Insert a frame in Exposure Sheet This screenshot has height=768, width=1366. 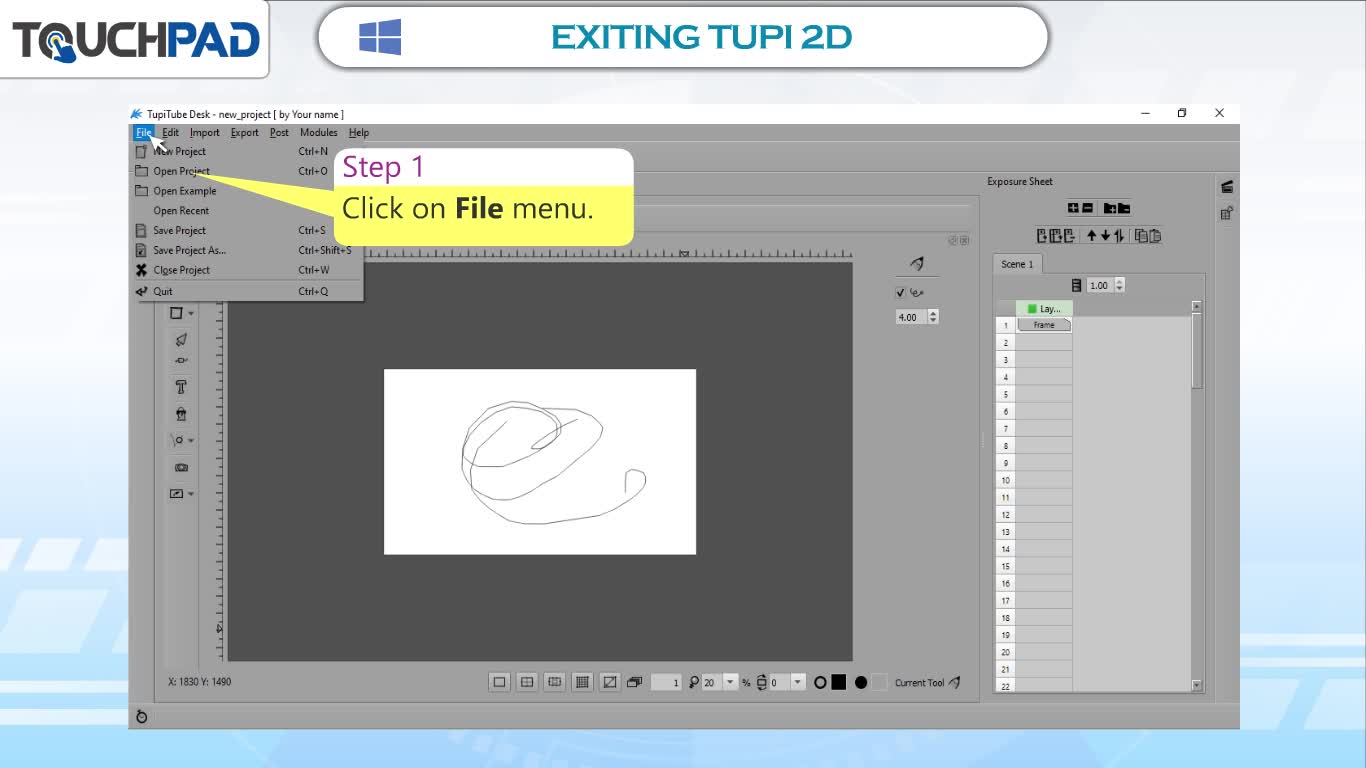point(1042,236)
